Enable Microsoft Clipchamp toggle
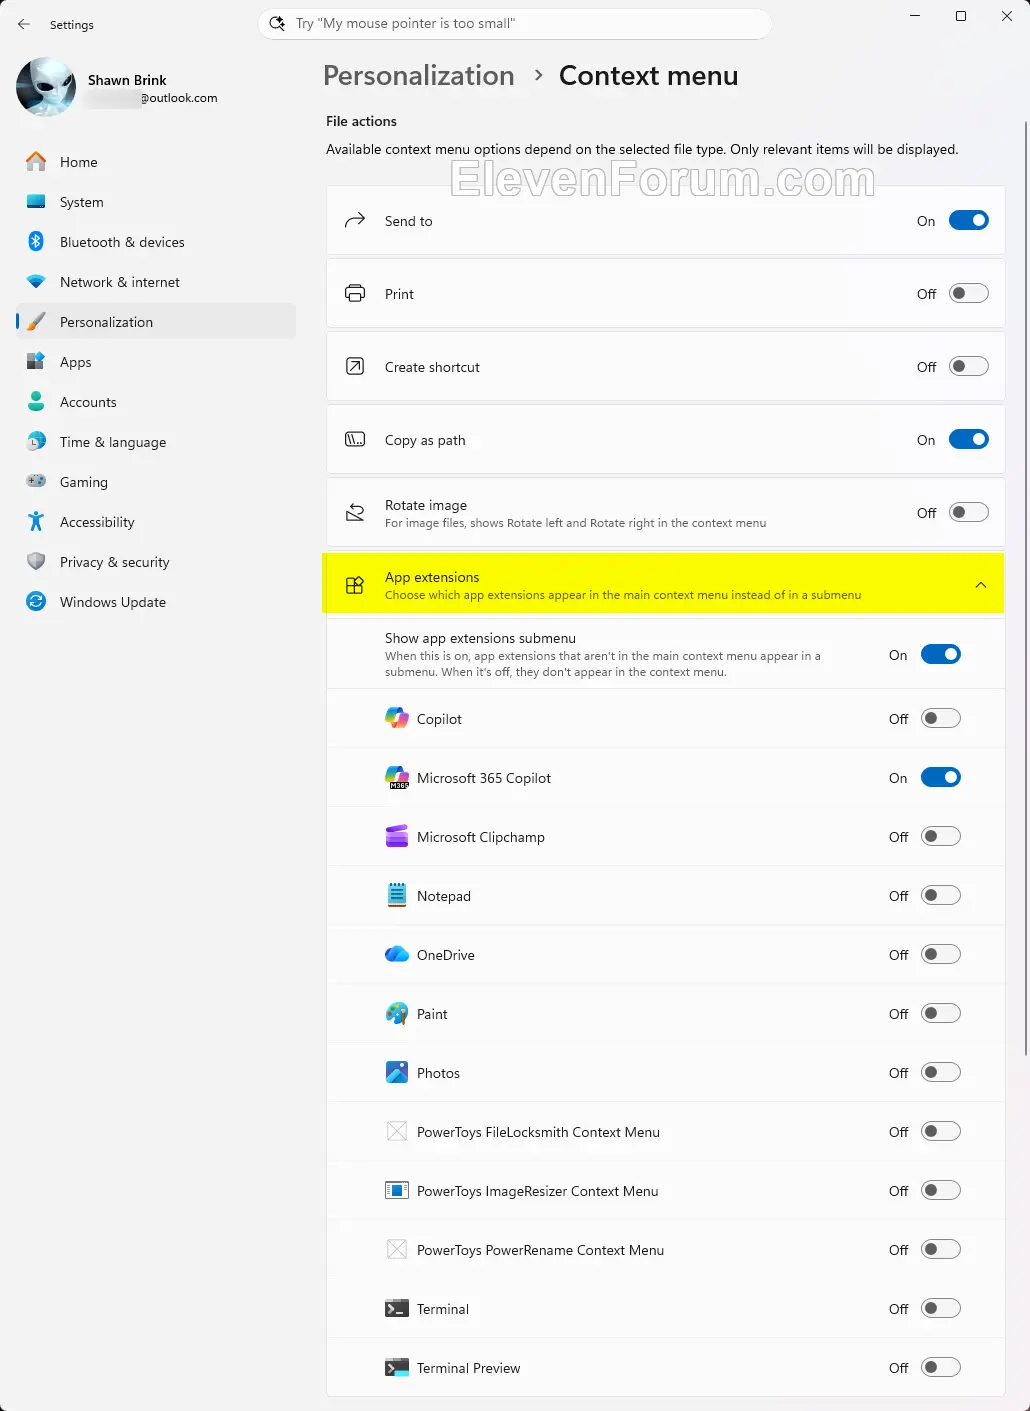1030x1411 pixels. pos(940,836)
